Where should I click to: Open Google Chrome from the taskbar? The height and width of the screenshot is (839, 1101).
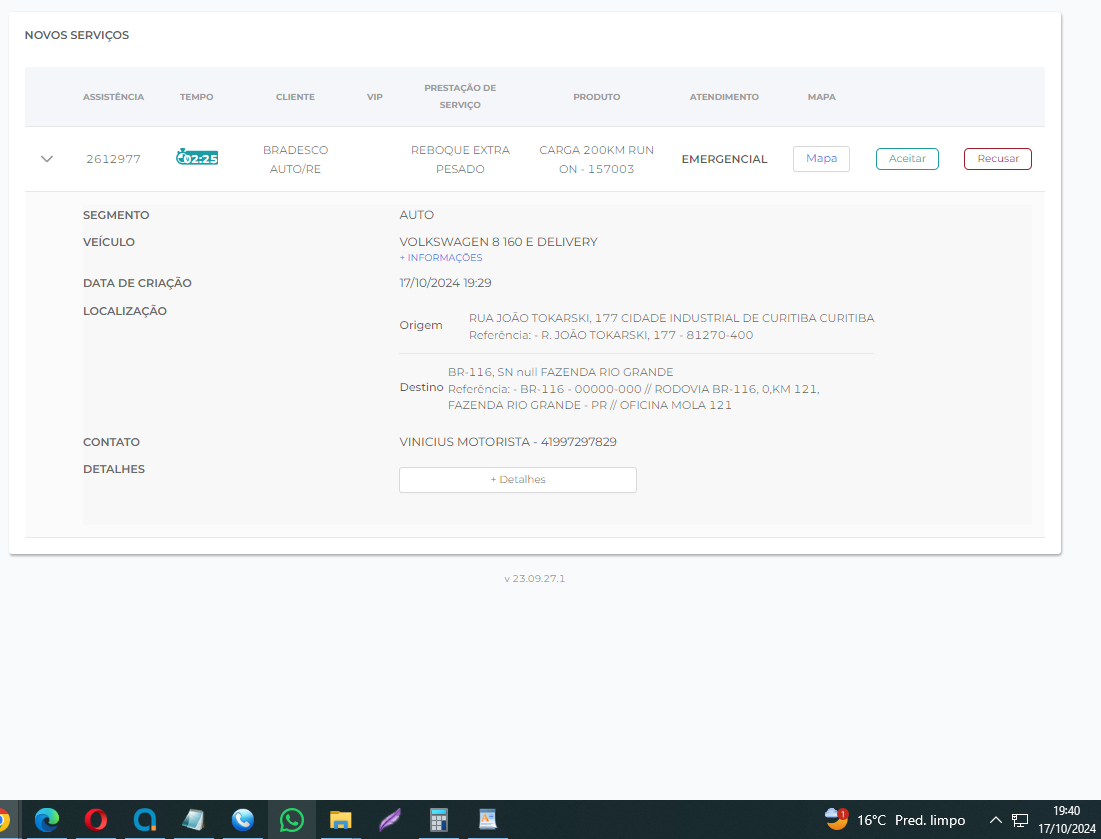[3, 819]
